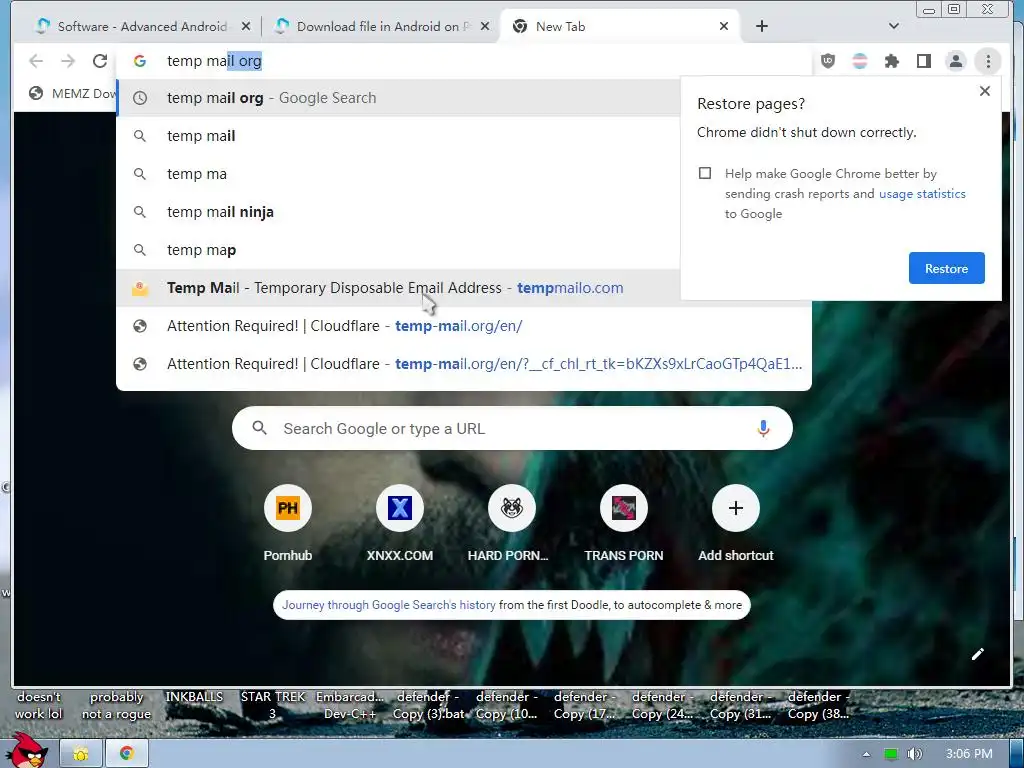This screenshot has width=1024, height=768.
Task: Open the uBlock shield extension icon
Action: (828, 61)
